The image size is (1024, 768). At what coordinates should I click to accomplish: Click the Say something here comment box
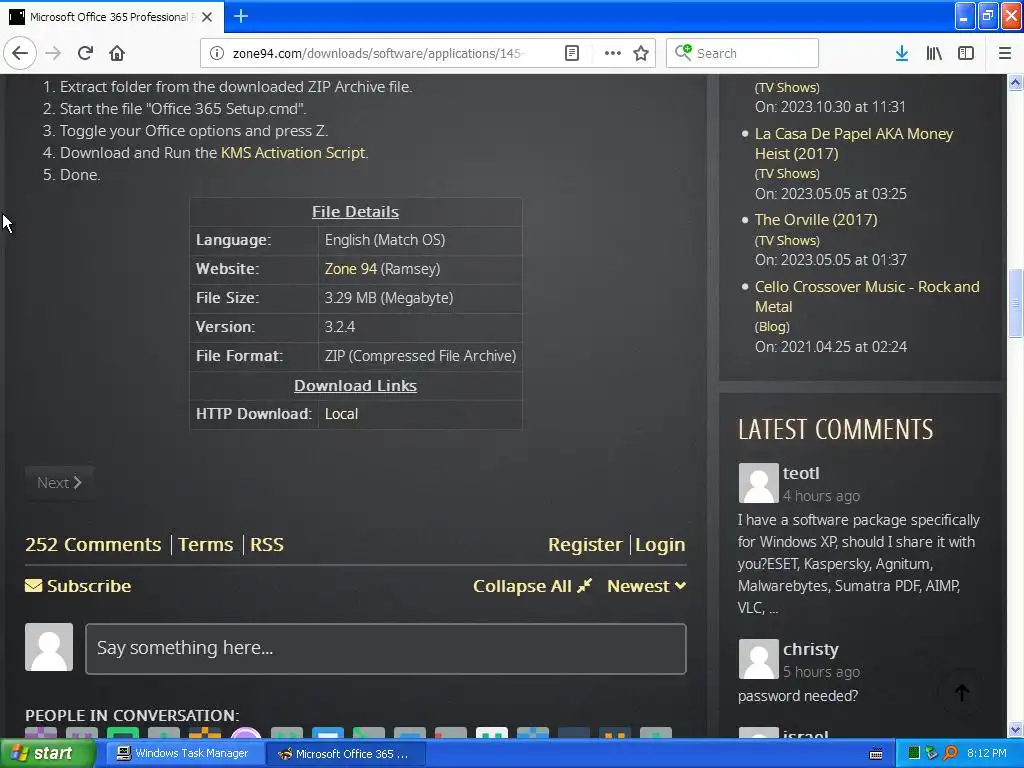click(385, 648)
